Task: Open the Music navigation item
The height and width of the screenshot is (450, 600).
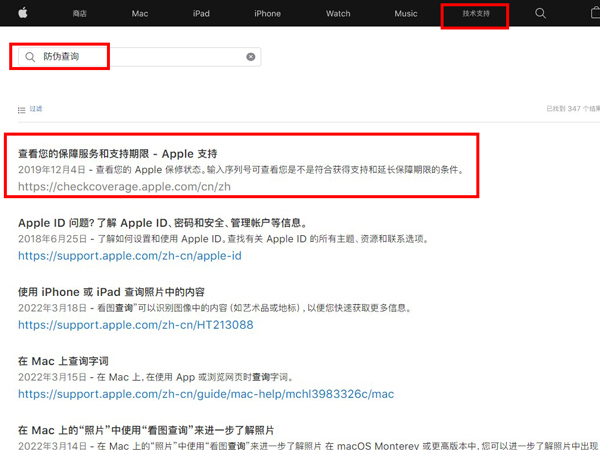Action: click(x=406, y=14)
